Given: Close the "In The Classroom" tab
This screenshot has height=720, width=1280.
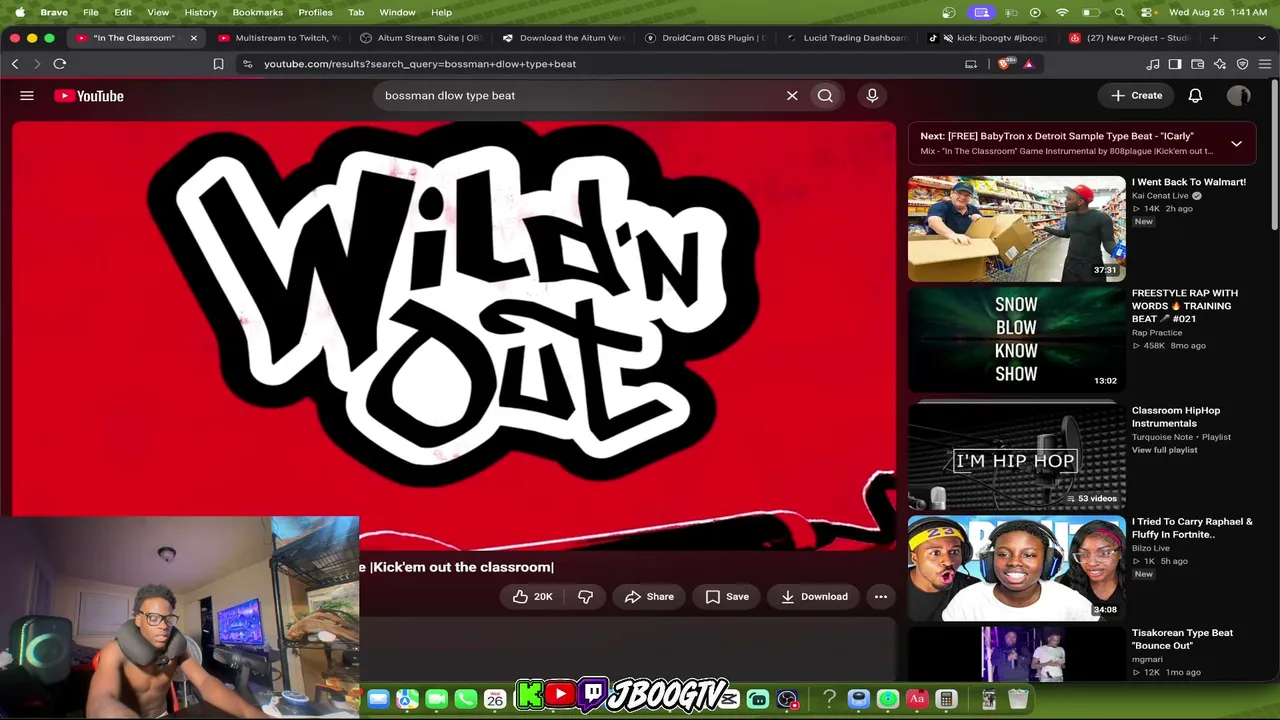Looking at the screenshot, I should (x=193, y=38).
